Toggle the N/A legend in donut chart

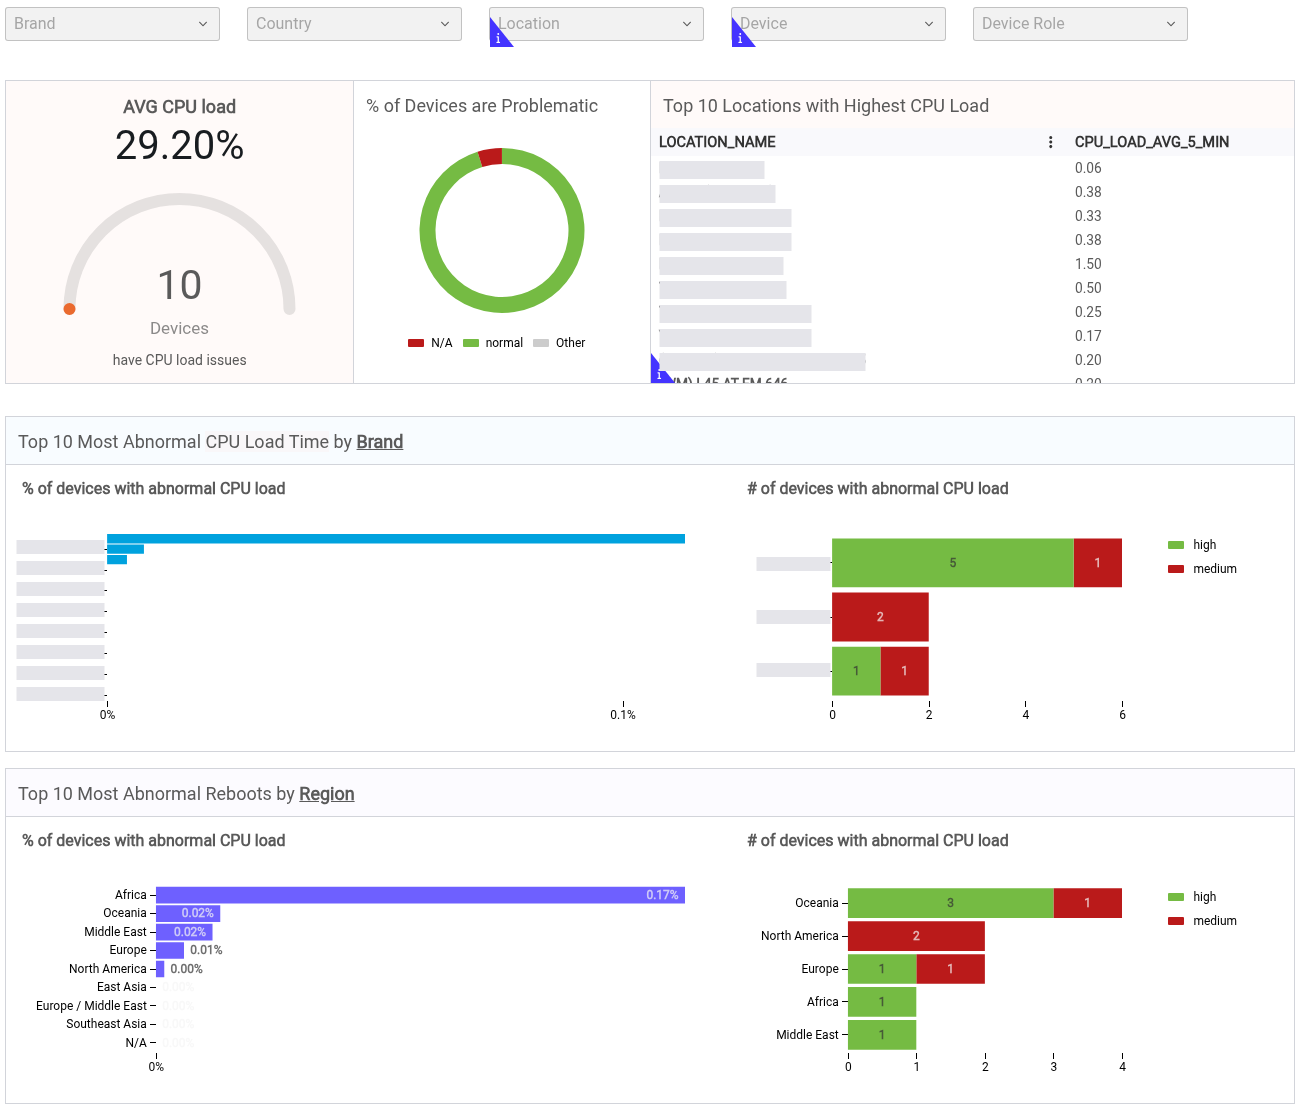(x=430, y=343)
